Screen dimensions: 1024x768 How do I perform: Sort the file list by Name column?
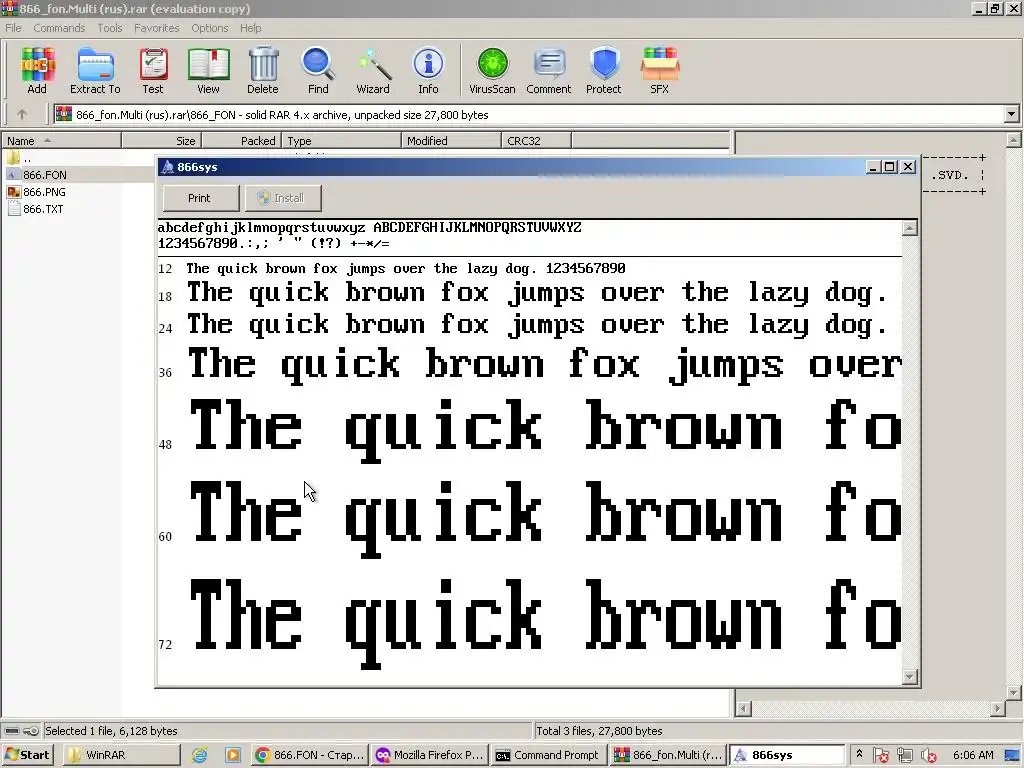(x=61, y=140)
